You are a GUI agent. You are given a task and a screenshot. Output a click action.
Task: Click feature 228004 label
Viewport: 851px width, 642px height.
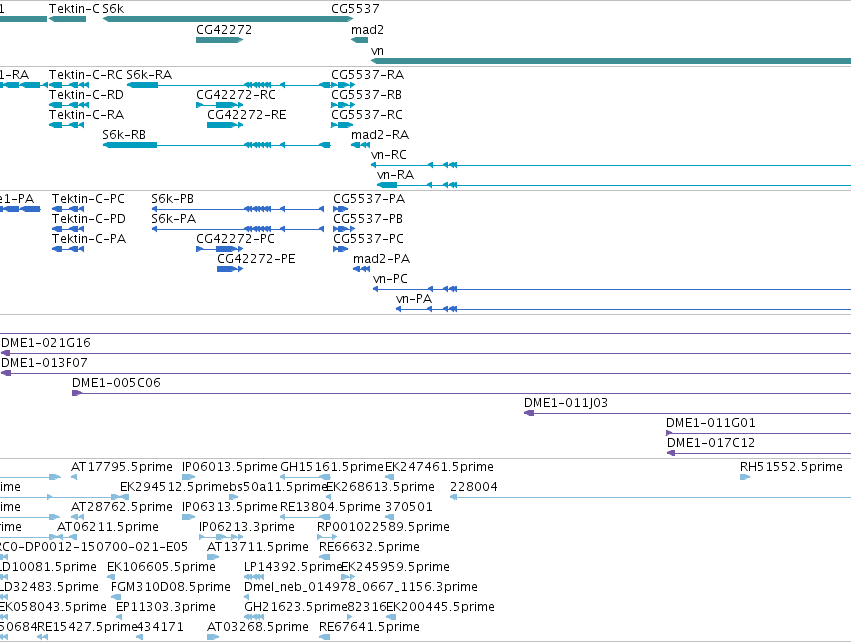click(x=474, y=487)
